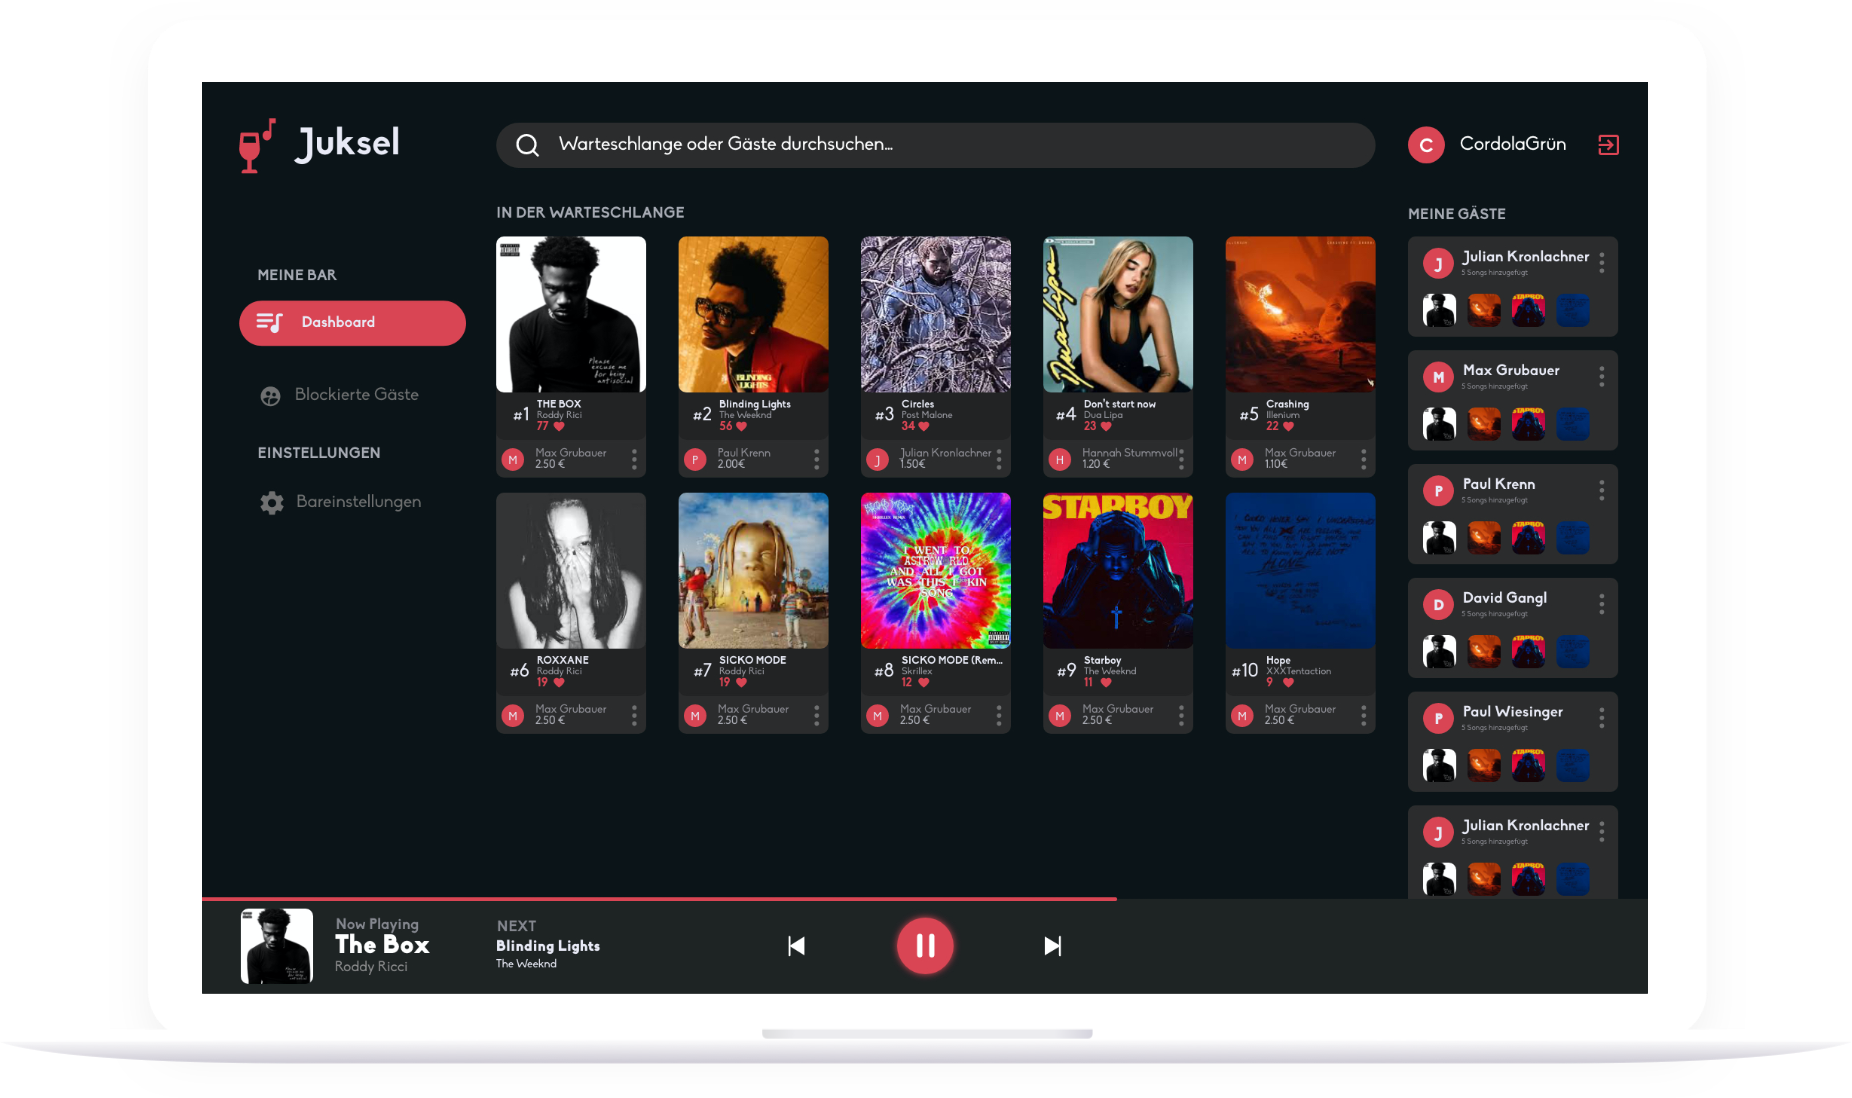Open the Starboy album cover
The height and width of the screenshot is (1098, 1852).
[x=1118, y=570]
